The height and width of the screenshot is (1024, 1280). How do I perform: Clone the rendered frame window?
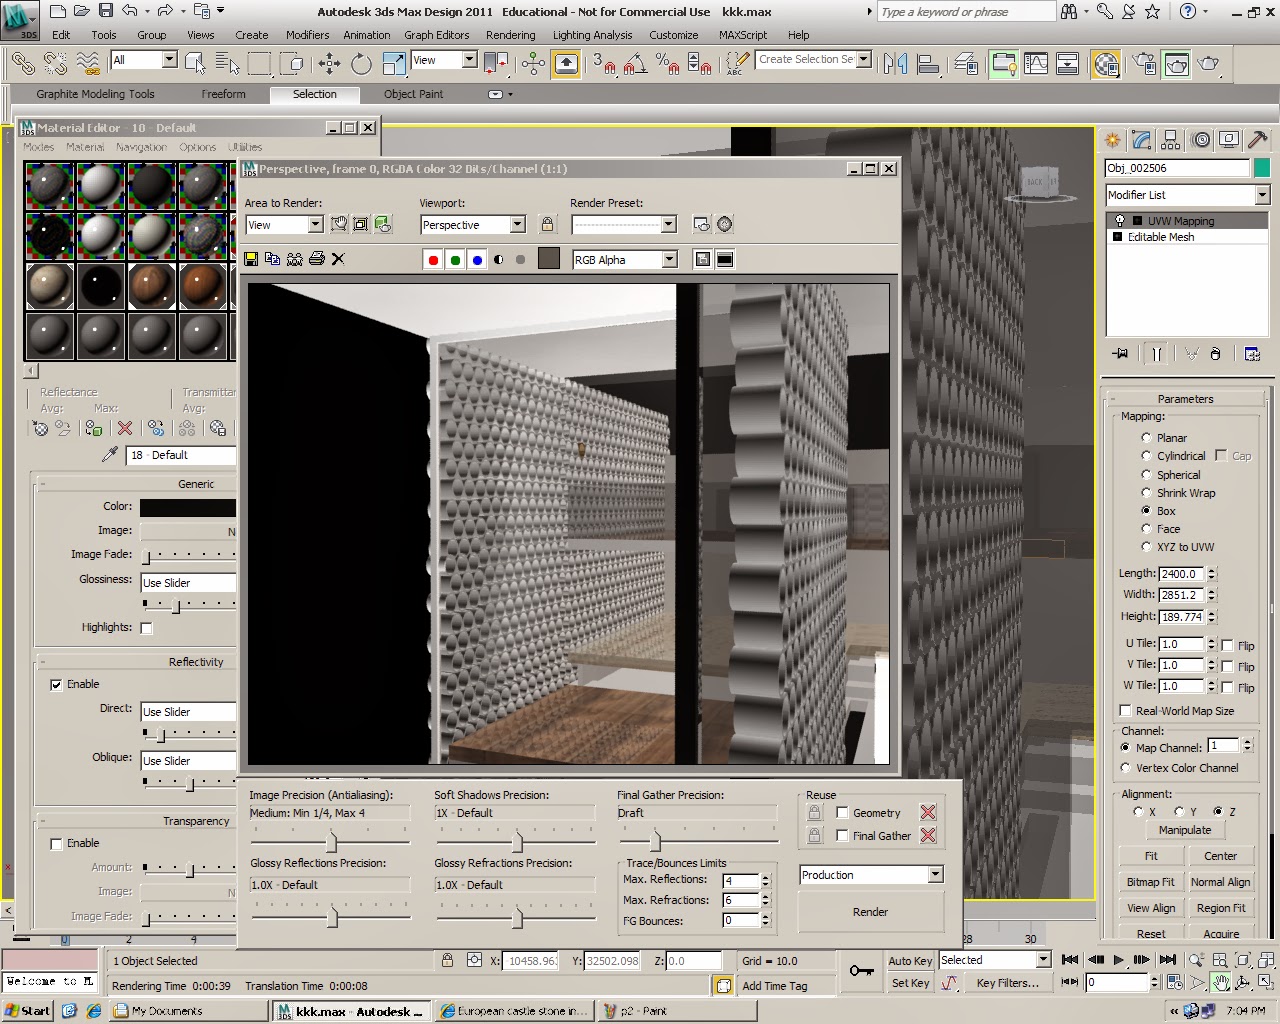pos(294,259)
